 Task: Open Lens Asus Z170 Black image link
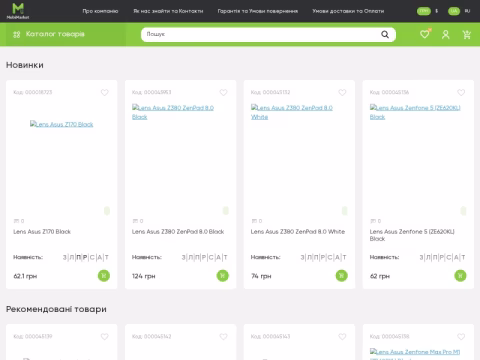click(x=62, y=124)
